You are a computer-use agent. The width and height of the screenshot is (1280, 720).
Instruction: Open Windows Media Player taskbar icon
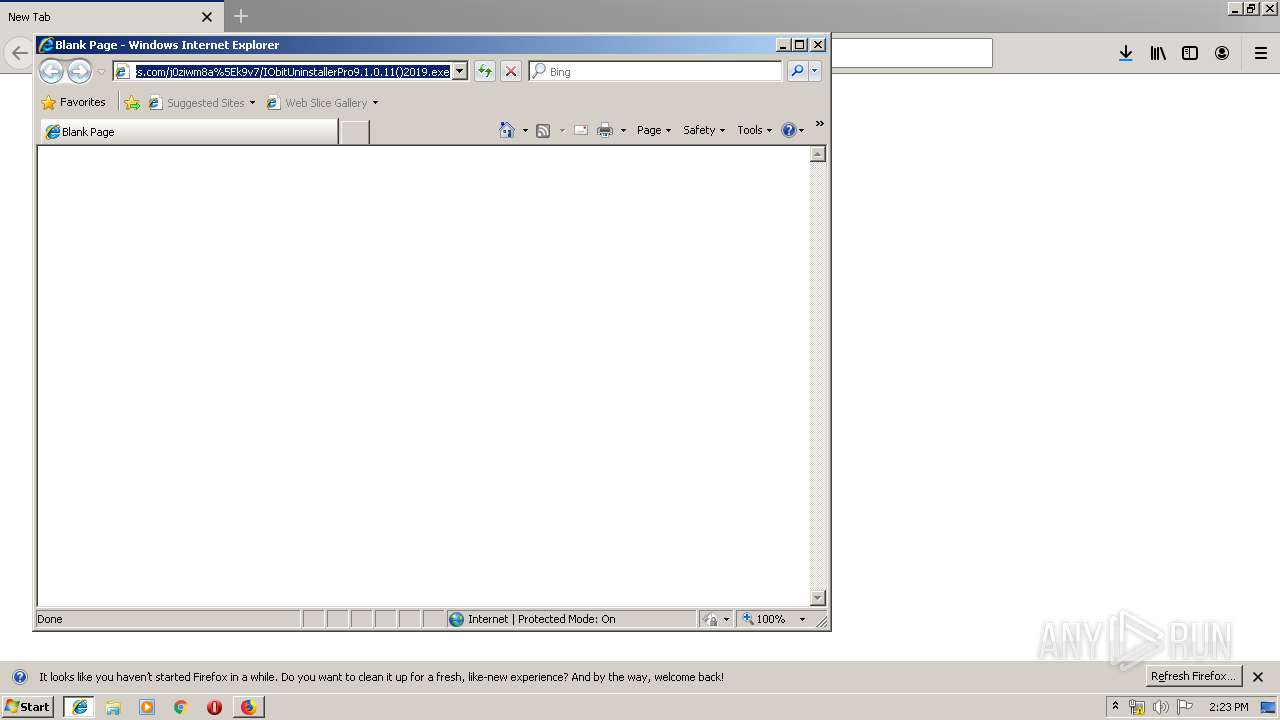(x=147, y=707)
